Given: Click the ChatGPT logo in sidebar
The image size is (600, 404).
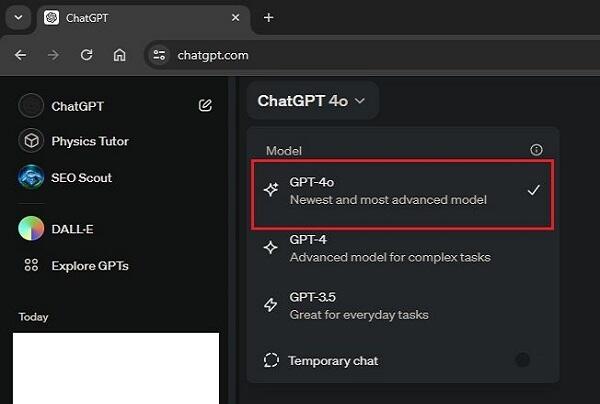Looking at the screenshot, I should click(x=31, y=105).
